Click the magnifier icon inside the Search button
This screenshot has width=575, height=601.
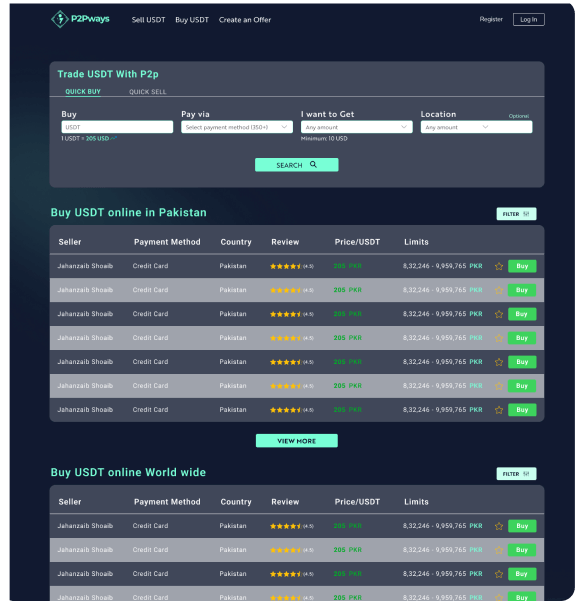(313, 164)
